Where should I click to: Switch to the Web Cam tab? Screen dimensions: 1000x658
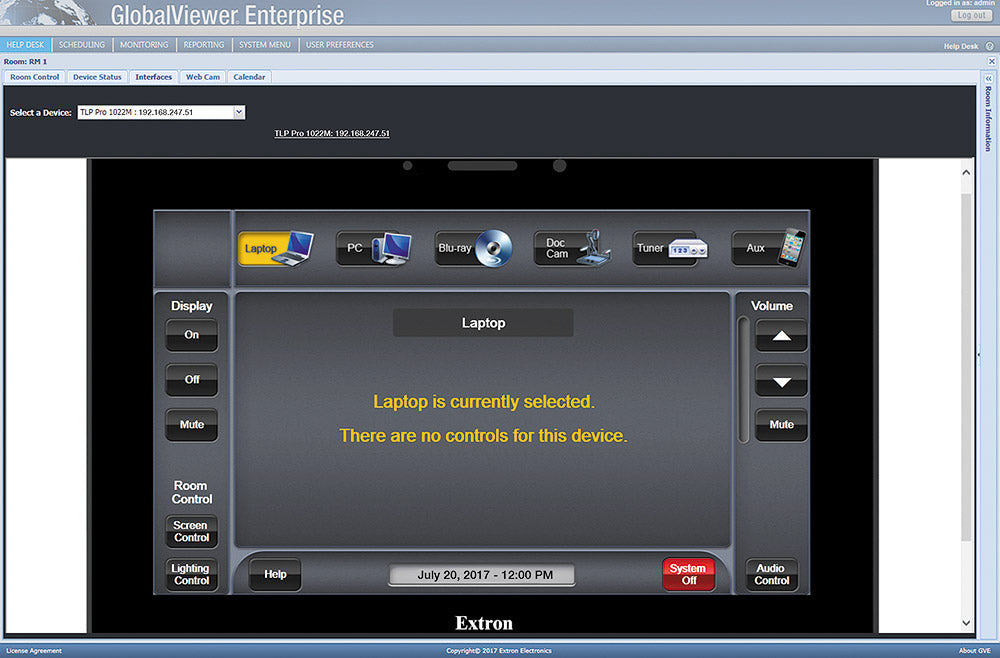[x=203, y=77]
